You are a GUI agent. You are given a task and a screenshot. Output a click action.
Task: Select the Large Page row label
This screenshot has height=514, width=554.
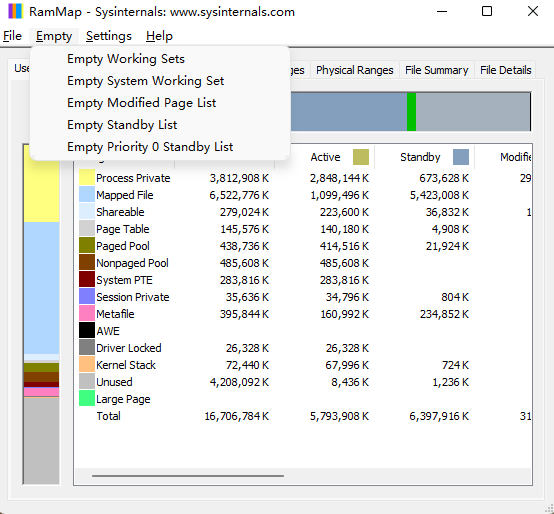pos(123,399)
